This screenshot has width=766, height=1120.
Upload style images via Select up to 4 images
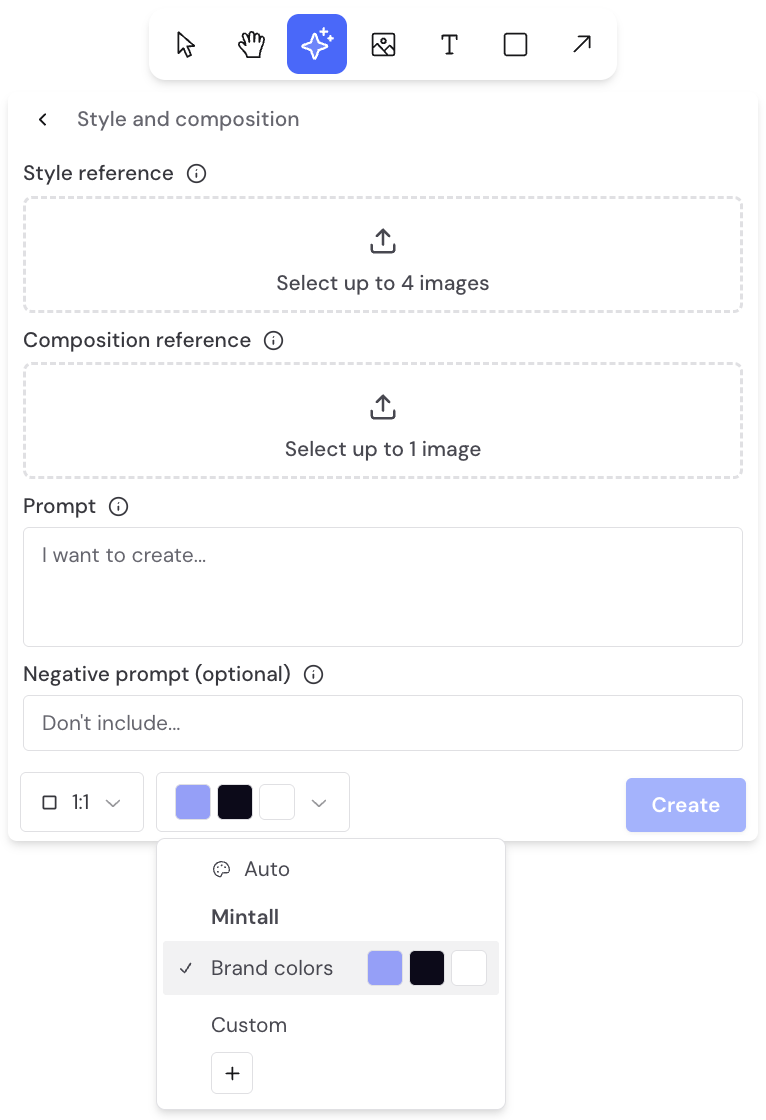tap(383, 255)
